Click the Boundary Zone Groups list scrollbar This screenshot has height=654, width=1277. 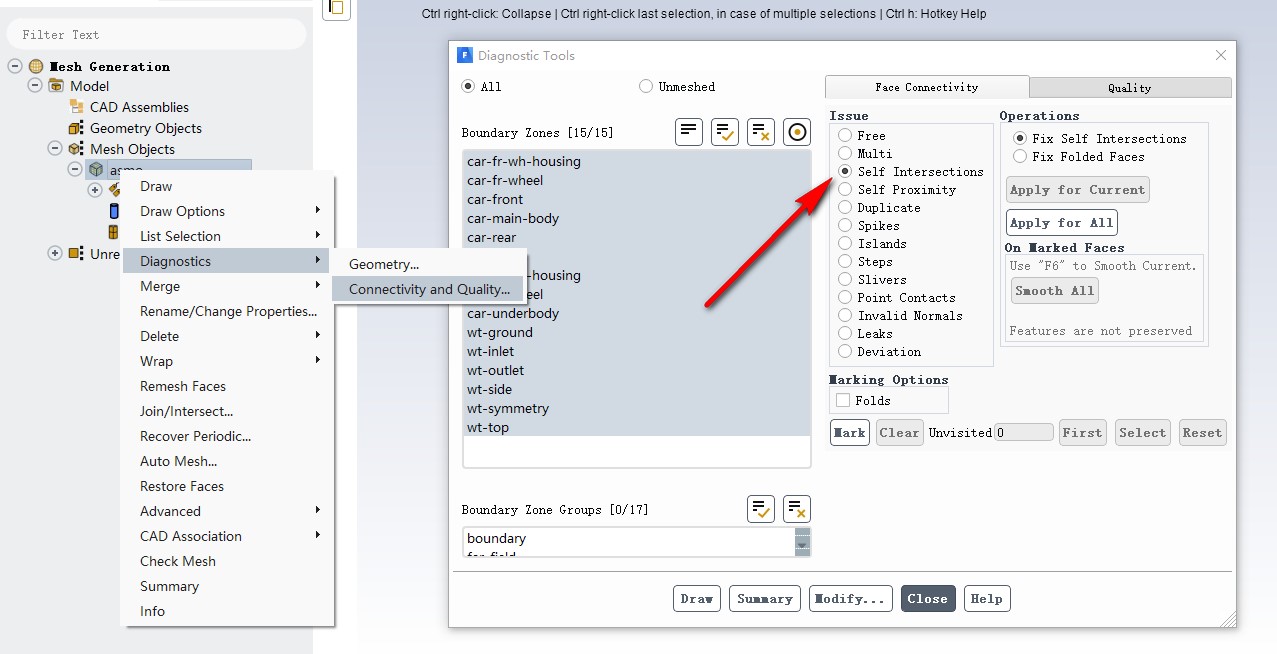pos(802,543)
